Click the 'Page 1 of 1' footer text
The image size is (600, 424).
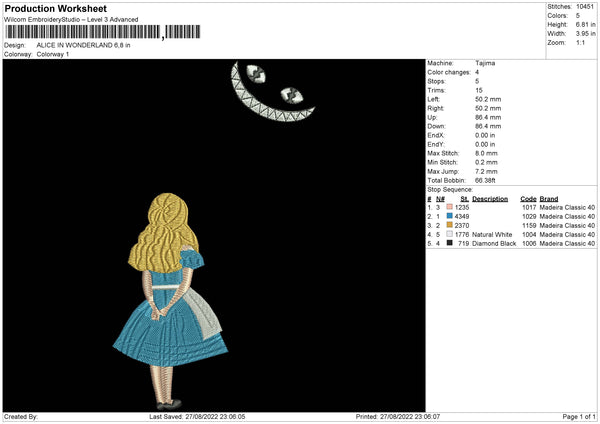(x=579, y=417)
